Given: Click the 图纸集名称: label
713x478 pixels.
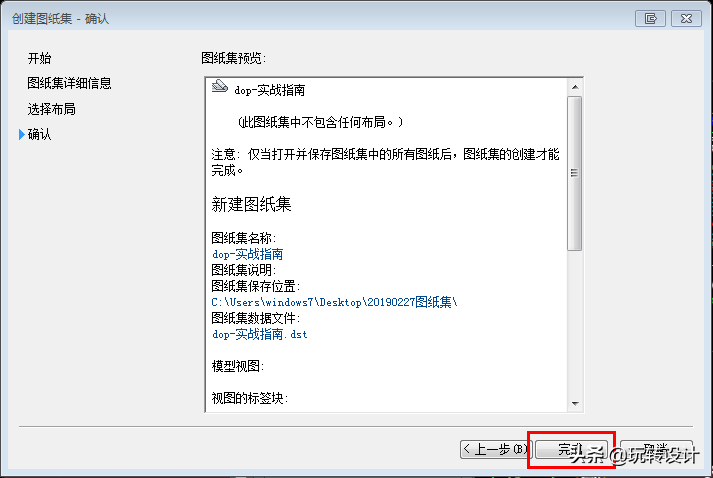Looking at the screenshot, I should [244, 238].
